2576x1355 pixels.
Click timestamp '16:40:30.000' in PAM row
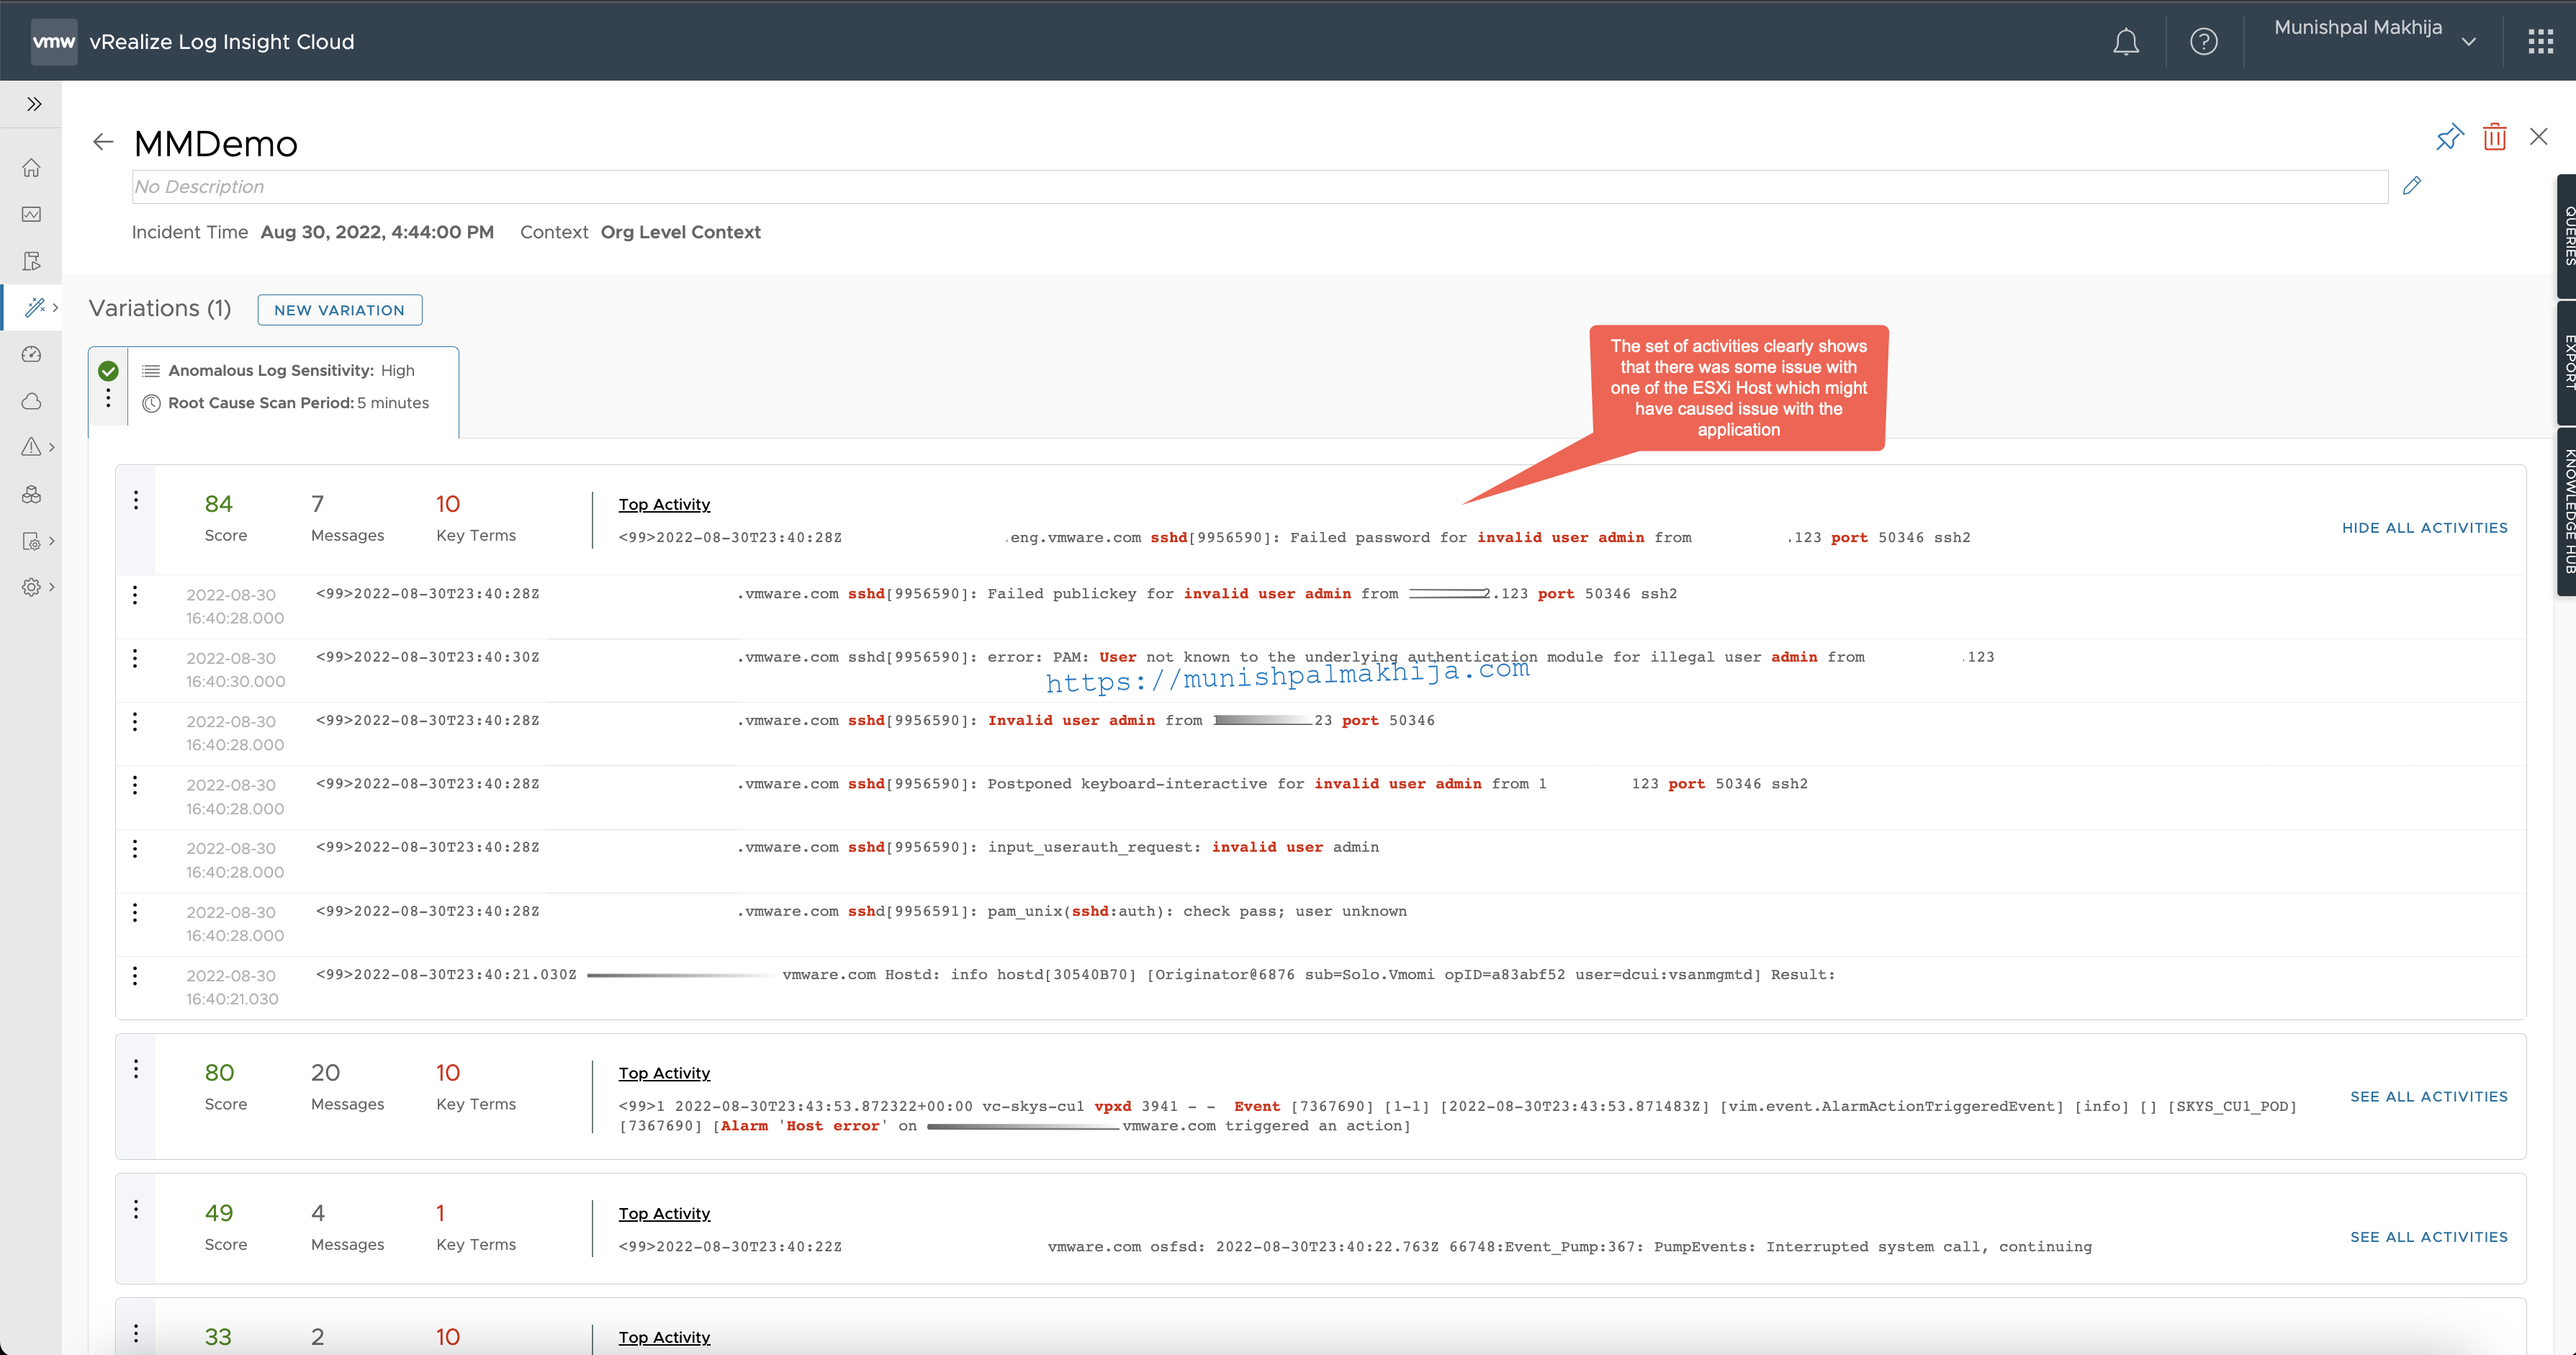(x=235, y=682)
